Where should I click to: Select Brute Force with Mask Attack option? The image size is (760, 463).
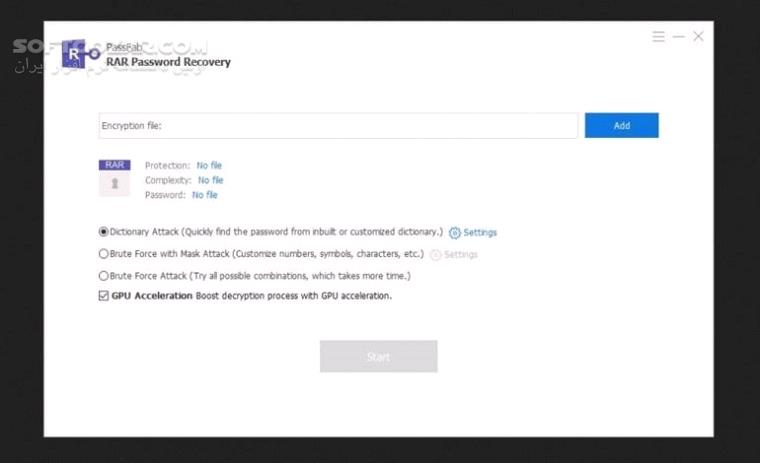click(103, 254)
